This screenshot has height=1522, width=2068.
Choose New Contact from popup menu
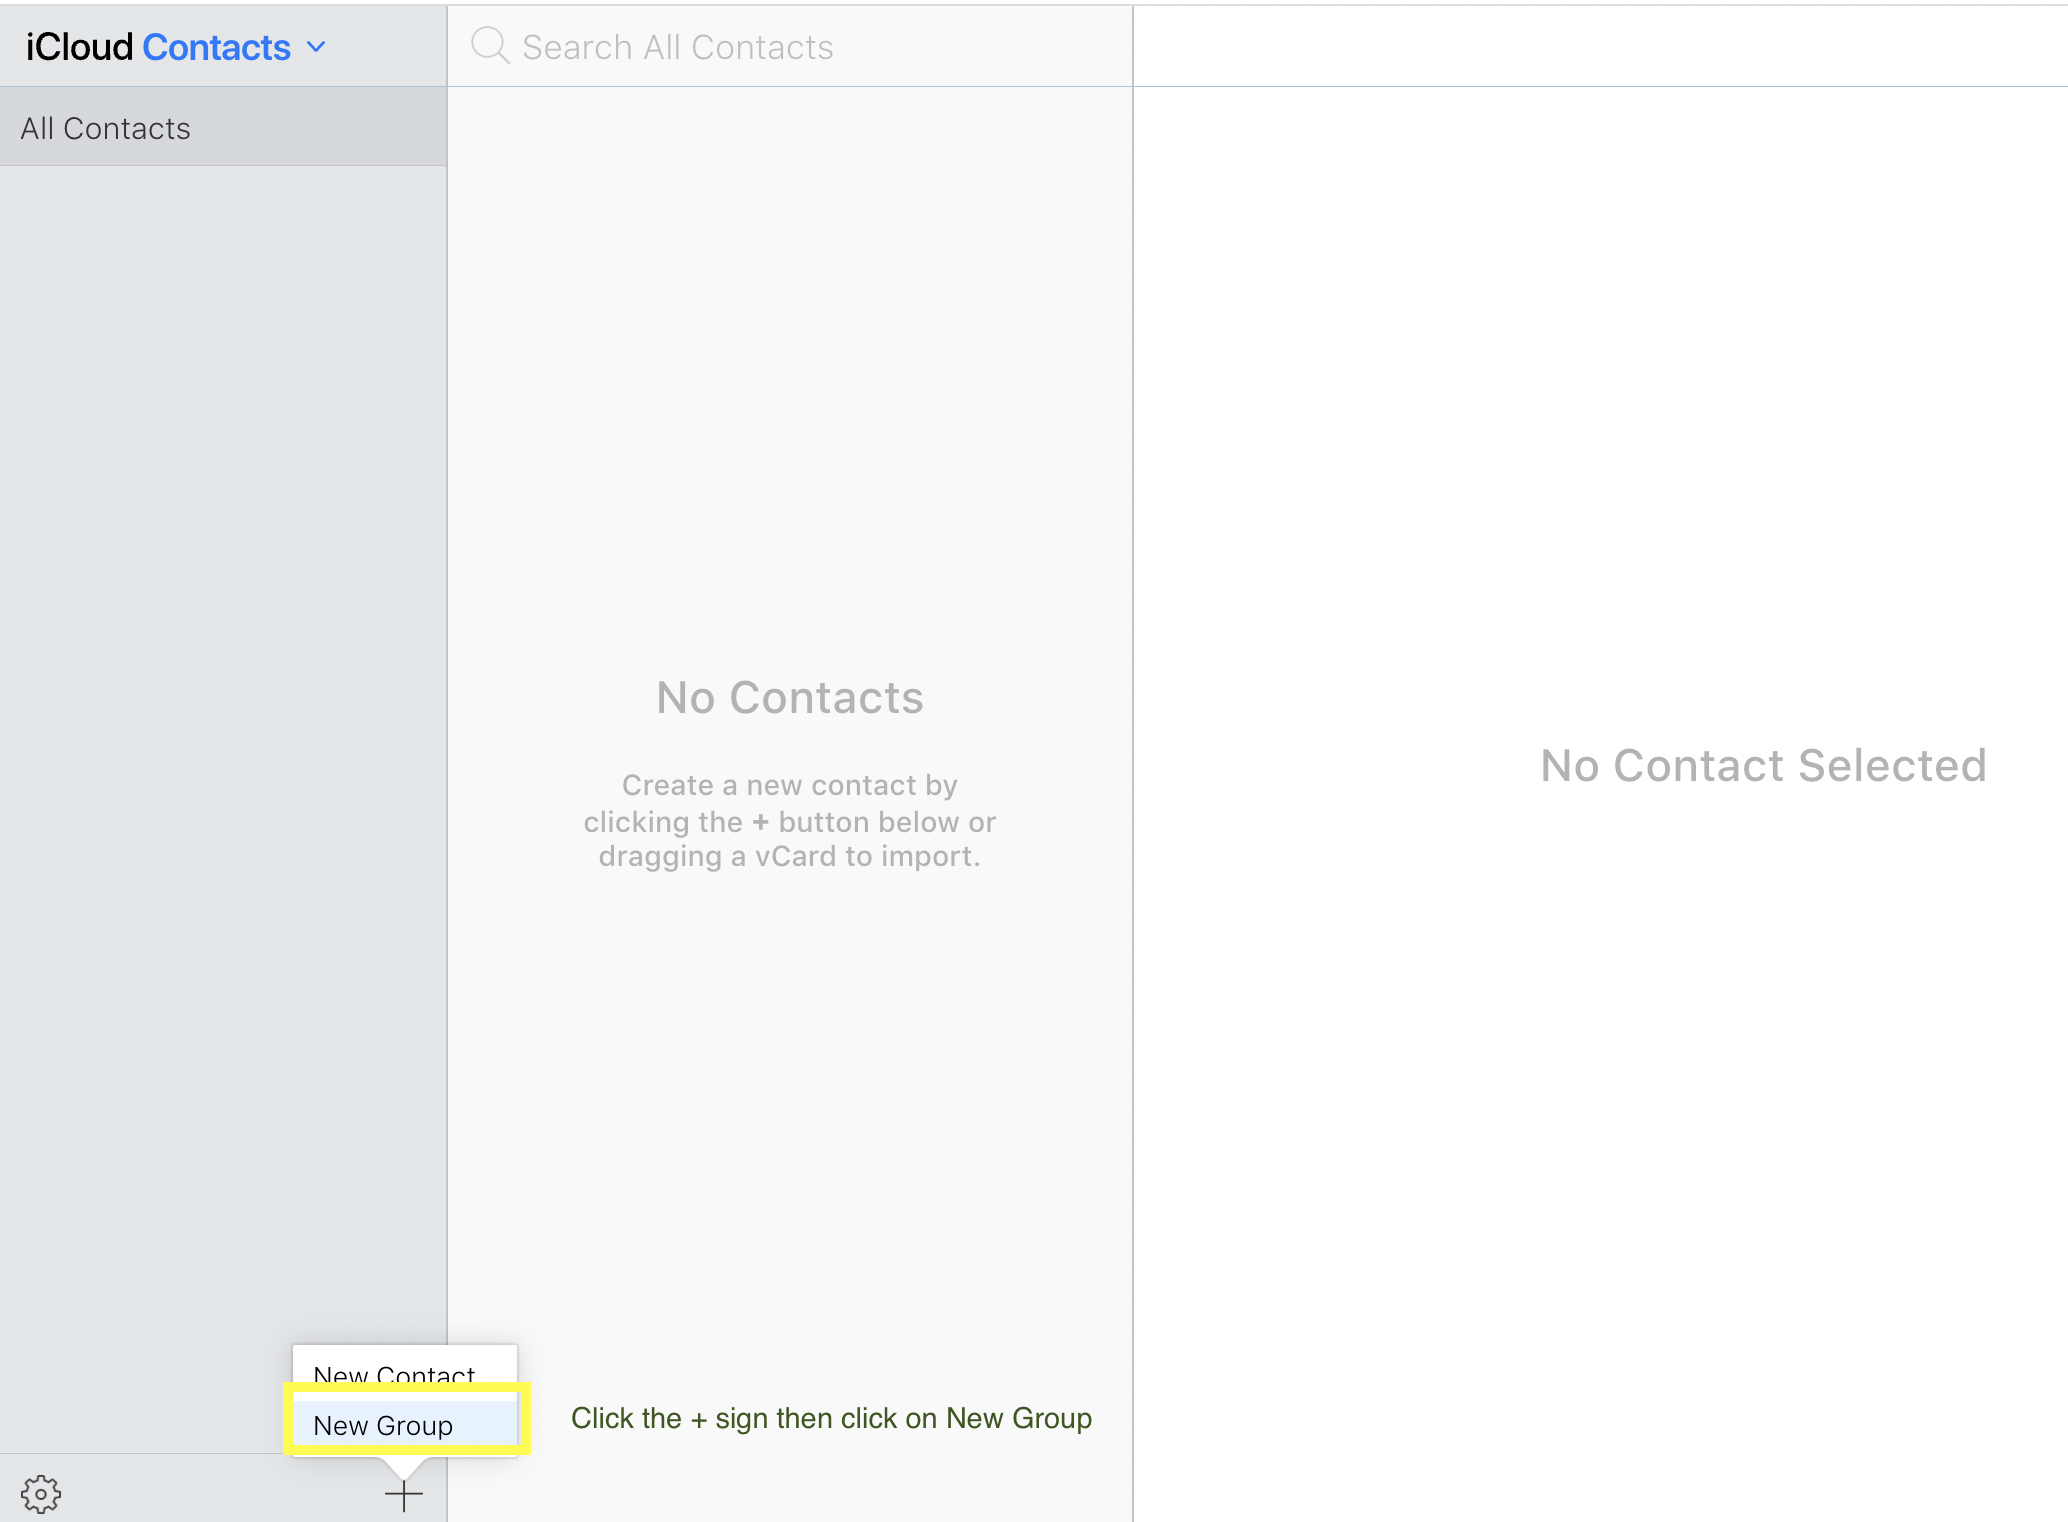click(405, 1373)
